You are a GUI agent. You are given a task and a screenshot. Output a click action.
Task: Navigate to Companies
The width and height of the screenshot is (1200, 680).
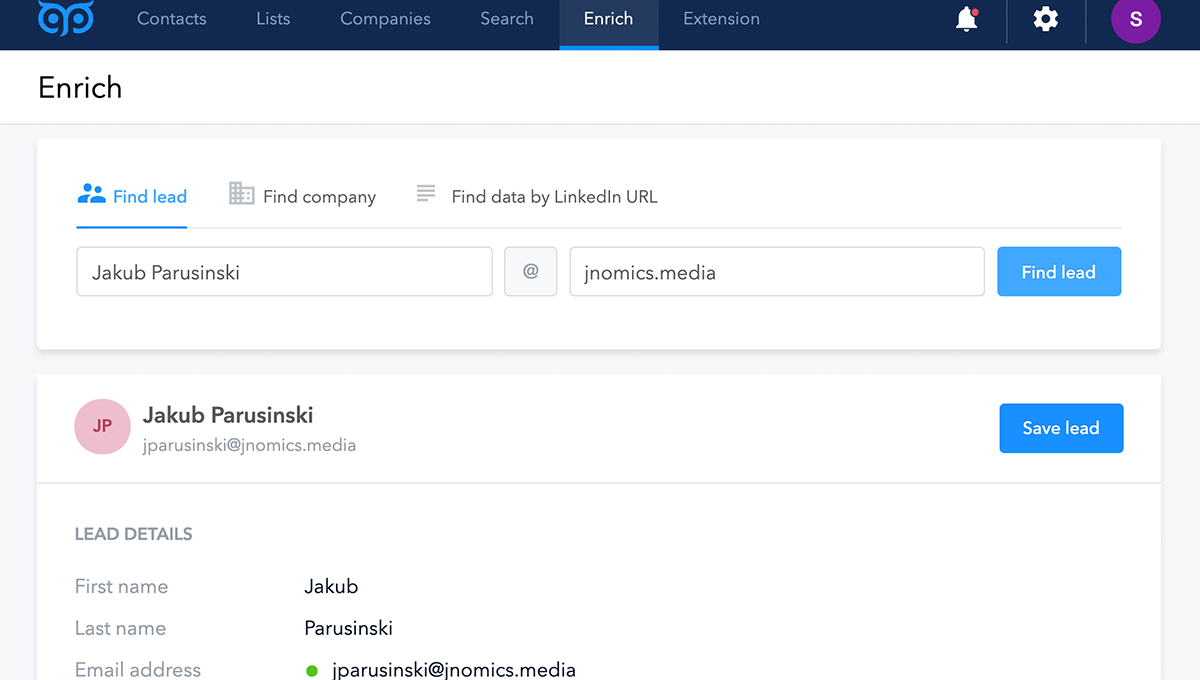click(x=385, y=19)
